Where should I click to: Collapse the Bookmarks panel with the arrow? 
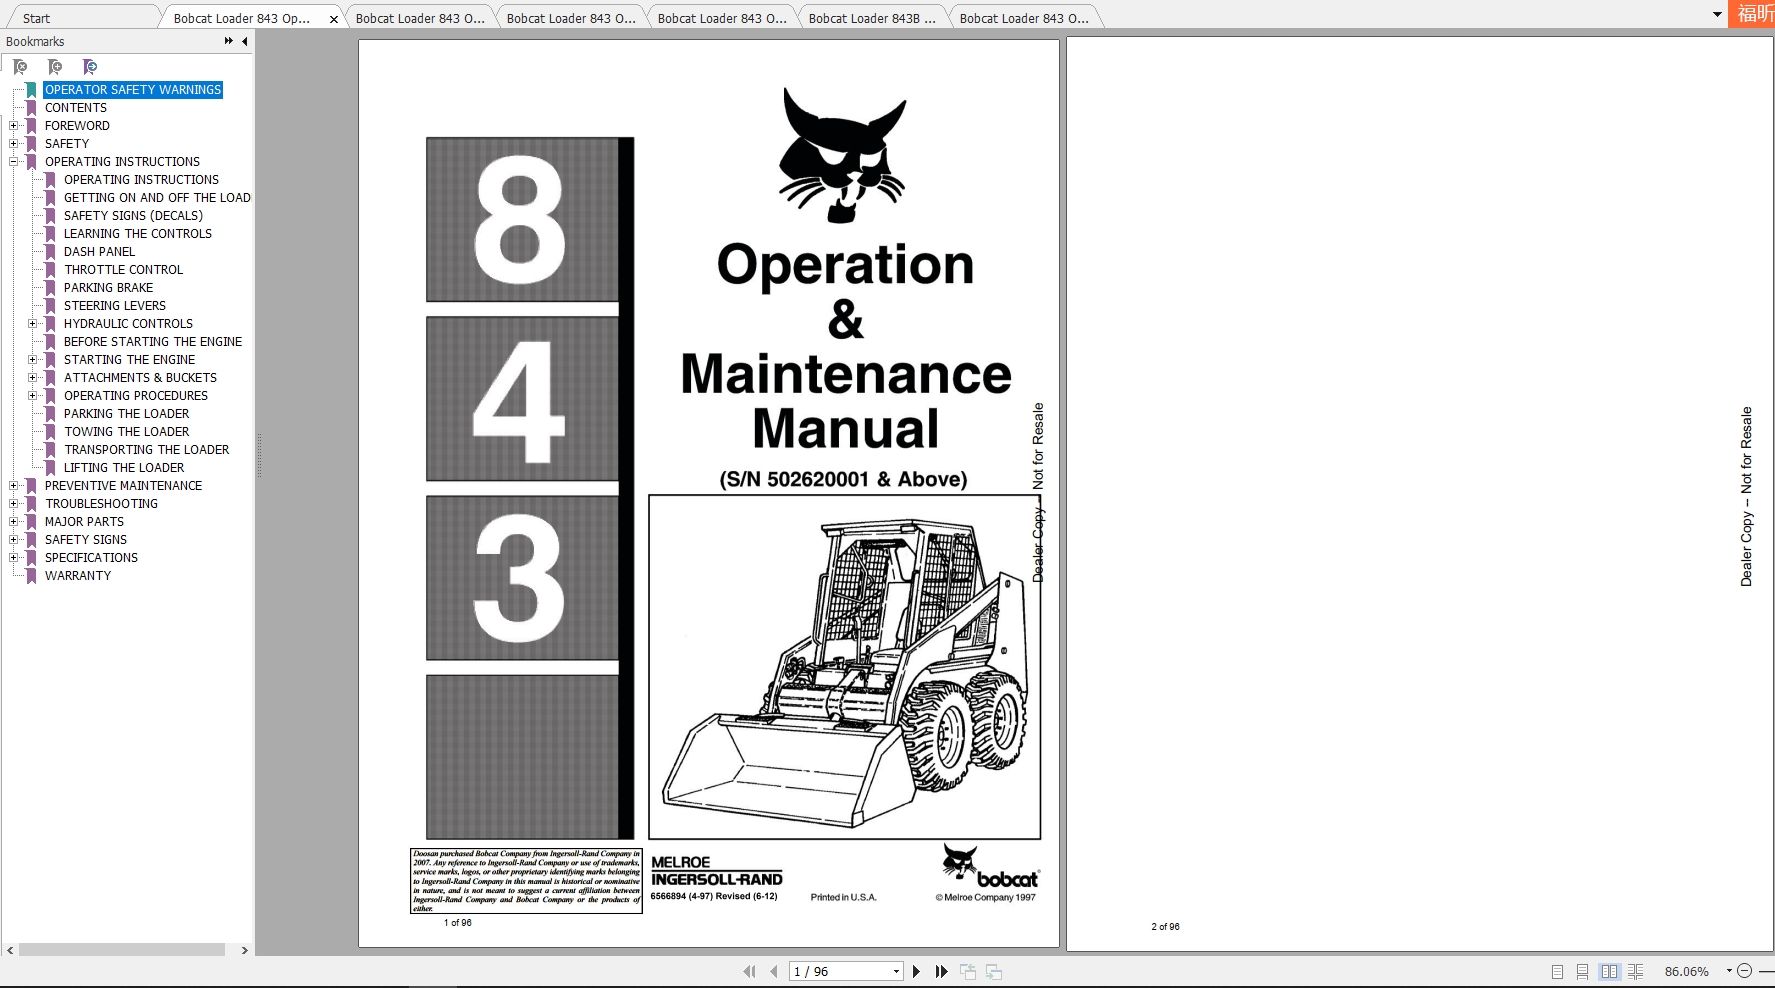tap(243, 41)
